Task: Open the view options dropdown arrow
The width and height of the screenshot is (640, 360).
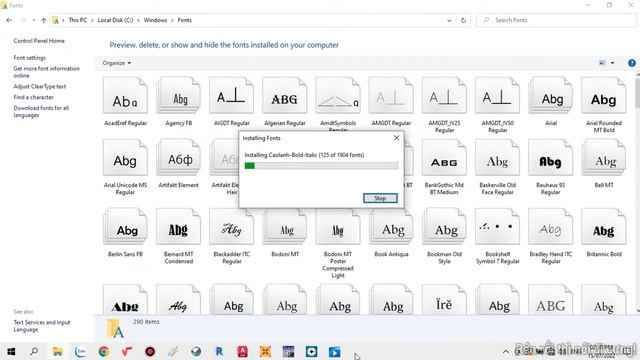Action: pyautogui.click(x=612, y=63)
